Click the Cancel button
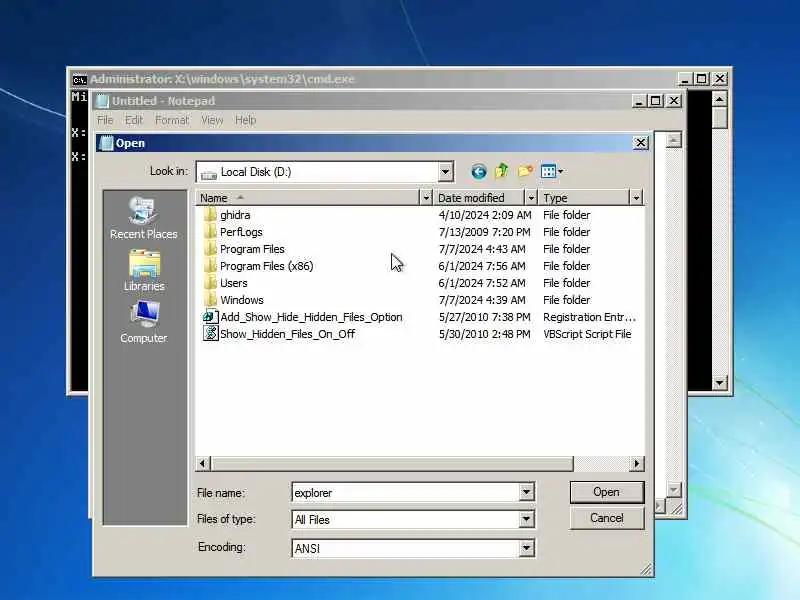 (607, 518)
